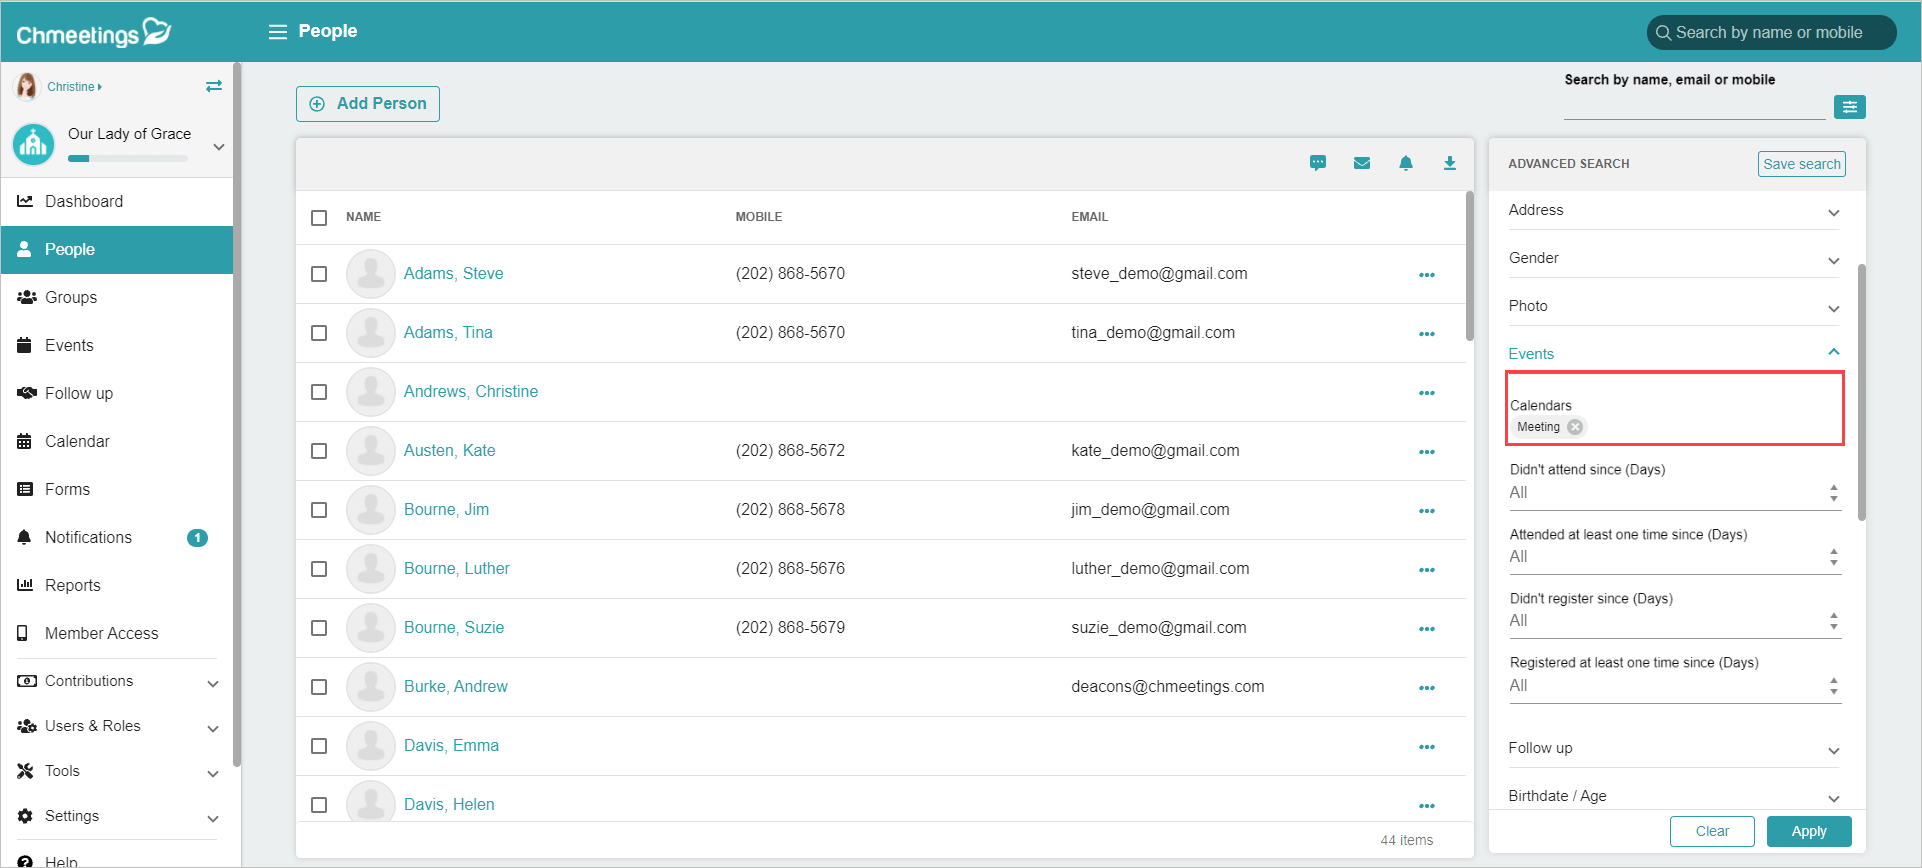Image resolution: width=1922 pixels, height=868 pixels.
Task: Open the Dashboard page
Action: [x=118, y=202]
